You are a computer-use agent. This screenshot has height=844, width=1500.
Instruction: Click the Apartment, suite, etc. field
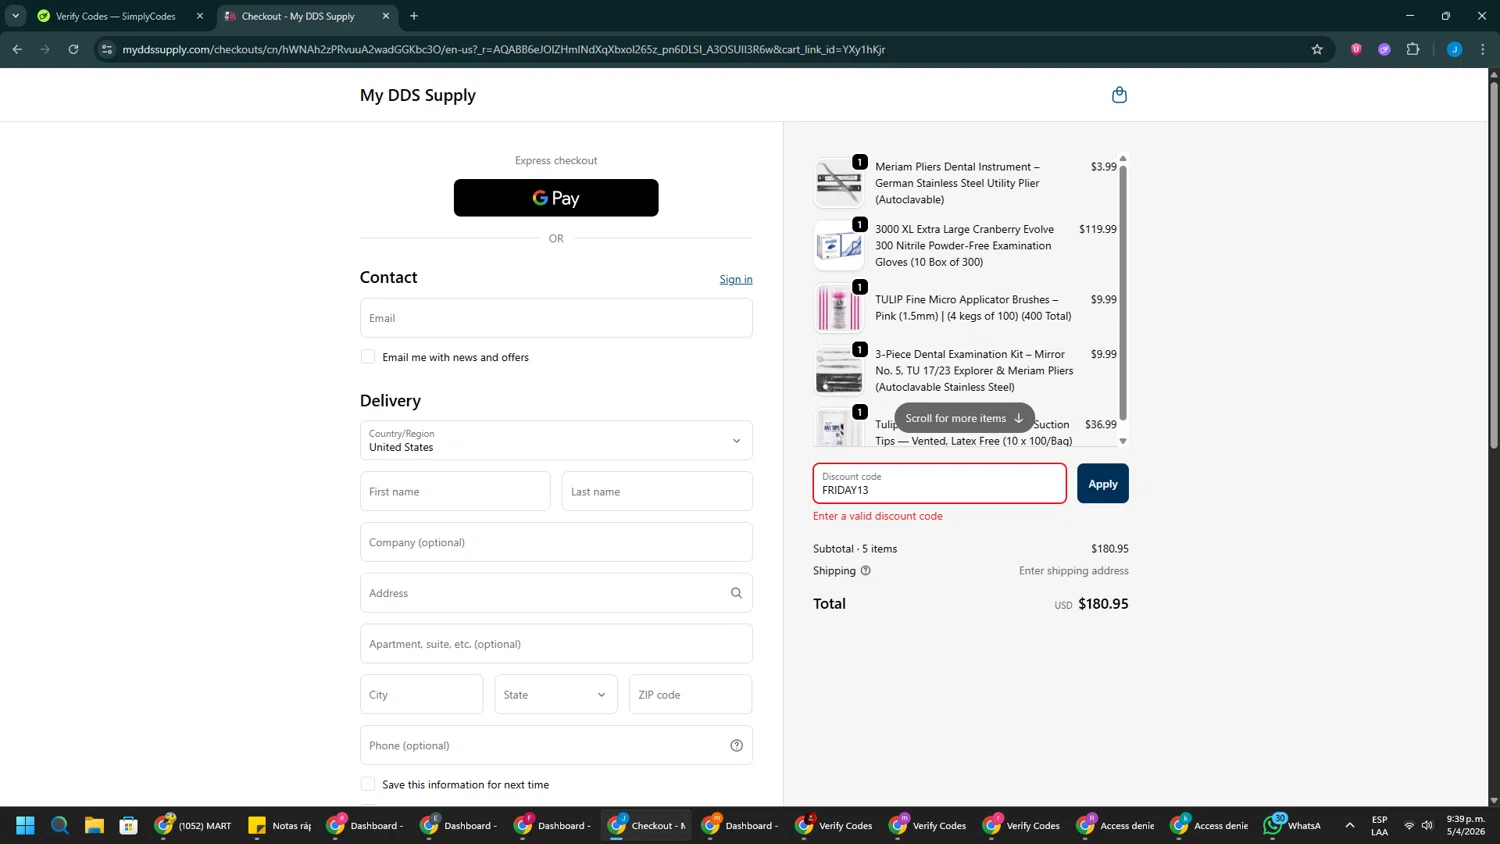(556, 644)
